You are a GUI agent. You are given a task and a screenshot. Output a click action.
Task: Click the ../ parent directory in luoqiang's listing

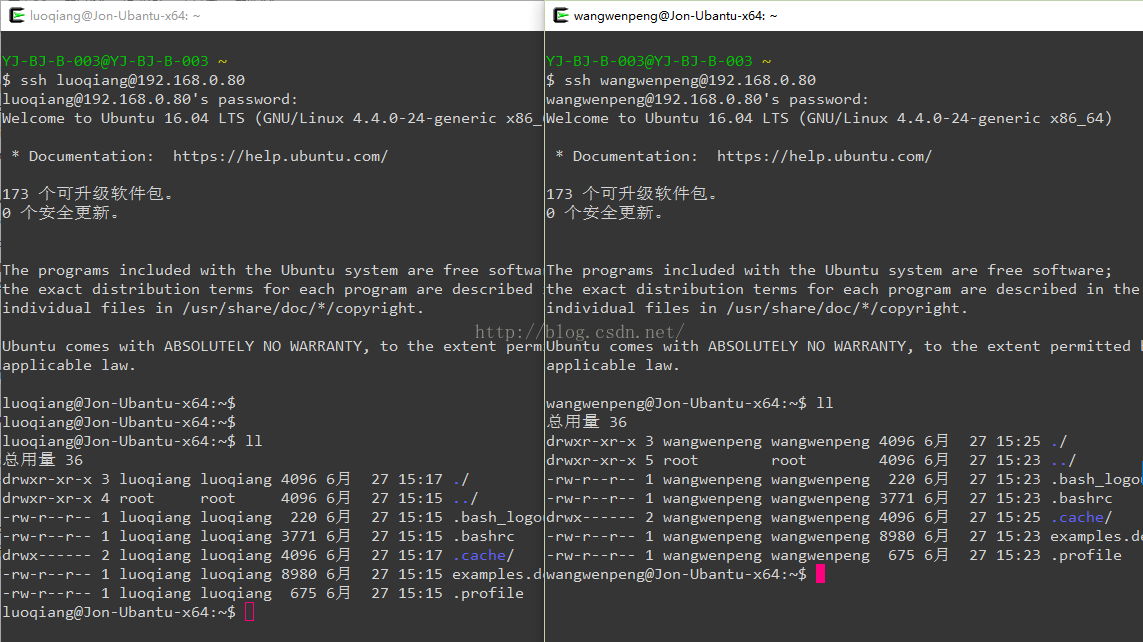(x=465, y=498)
